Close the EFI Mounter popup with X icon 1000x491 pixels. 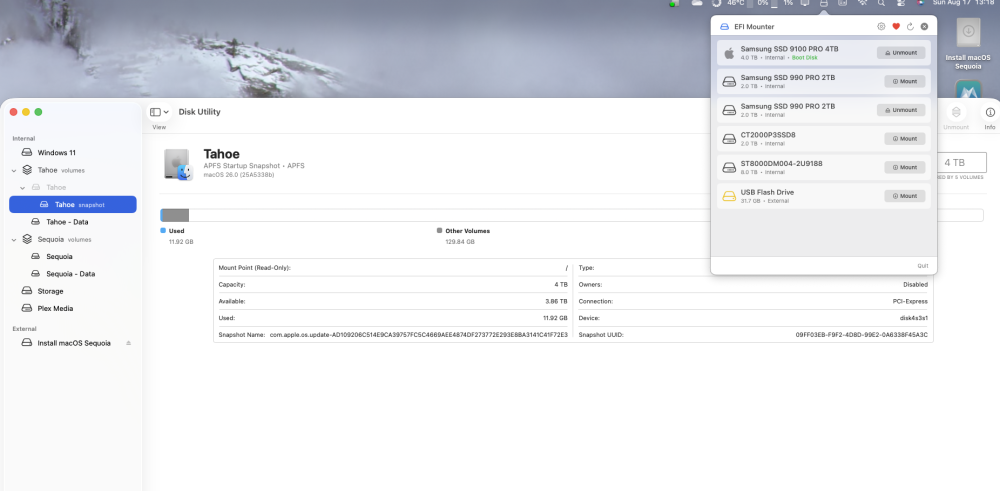(924, 27)
